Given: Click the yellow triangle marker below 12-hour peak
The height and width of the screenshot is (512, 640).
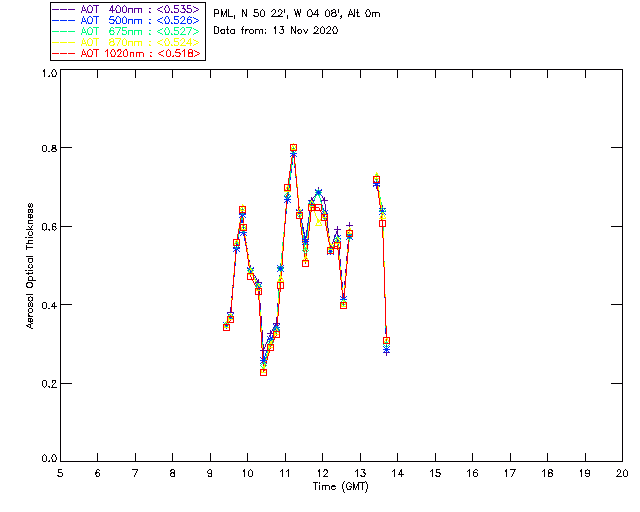Looking at the screenshot, I should pyautogui.click(x=319, y=223).
